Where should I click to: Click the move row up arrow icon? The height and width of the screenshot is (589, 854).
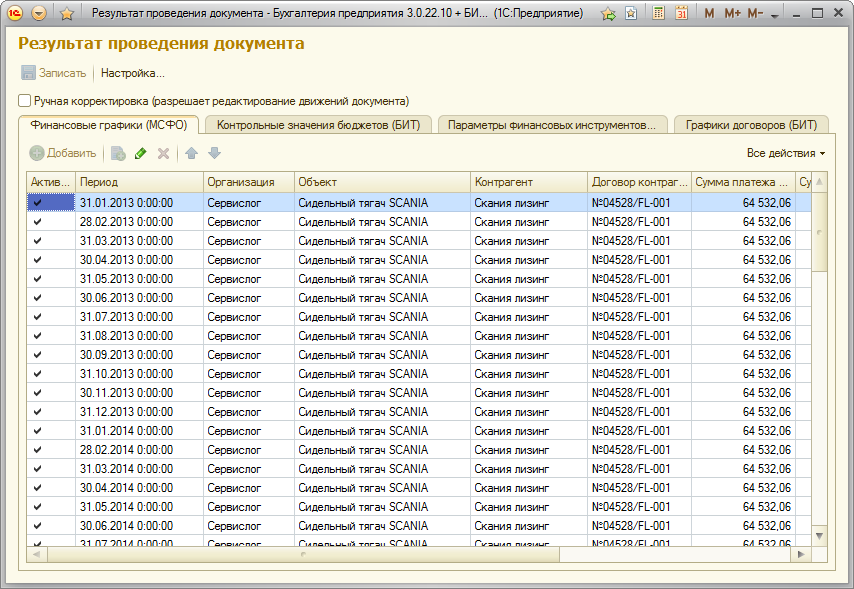pos(192,153)
